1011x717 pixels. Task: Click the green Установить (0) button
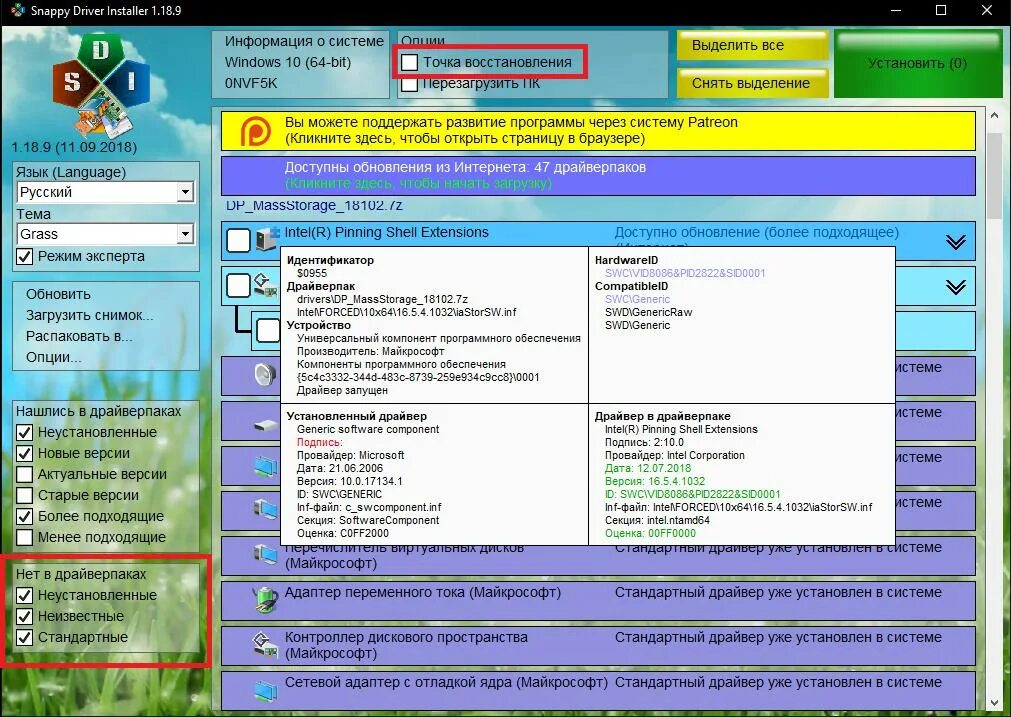(x=918, y=63)
